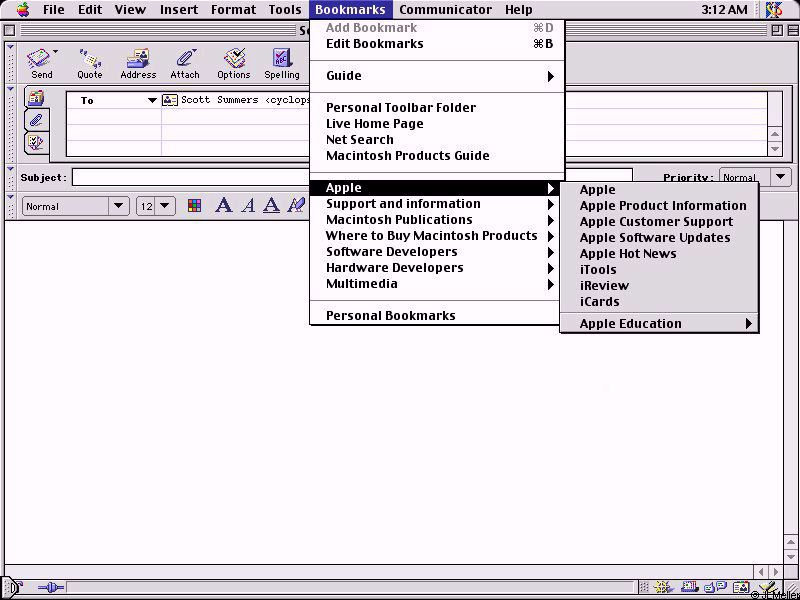Click the component bar drag handle
800x600 pixels.
coord(644,588)
